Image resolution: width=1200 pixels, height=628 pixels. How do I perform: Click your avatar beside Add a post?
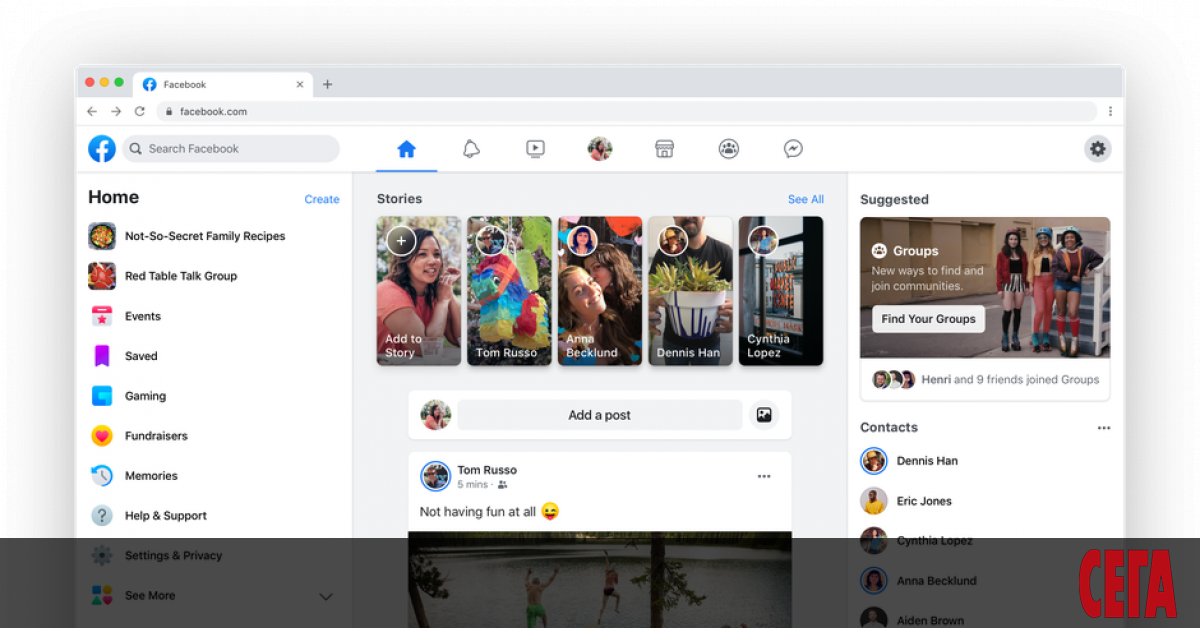coord(435,415)
